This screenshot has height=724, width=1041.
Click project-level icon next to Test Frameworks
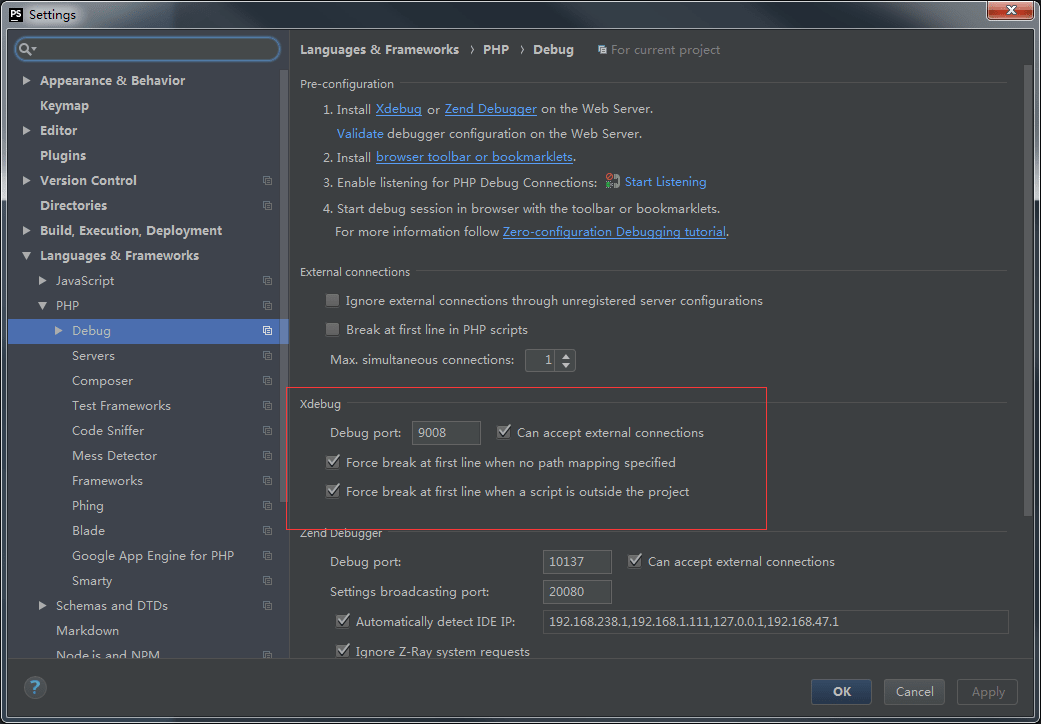268,405
